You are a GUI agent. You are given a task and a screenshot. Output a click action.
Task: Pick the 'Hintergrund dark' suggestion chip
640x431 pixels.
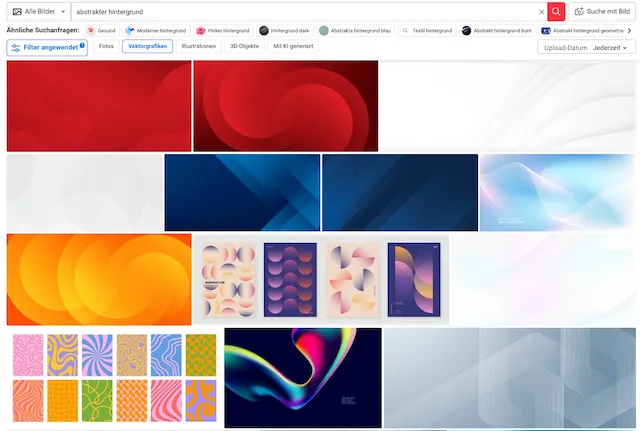click(284, 31)
